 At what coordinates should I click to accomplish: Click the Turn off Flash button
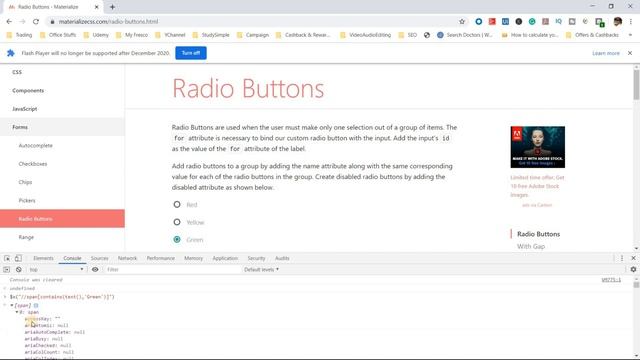click(191, 53)
